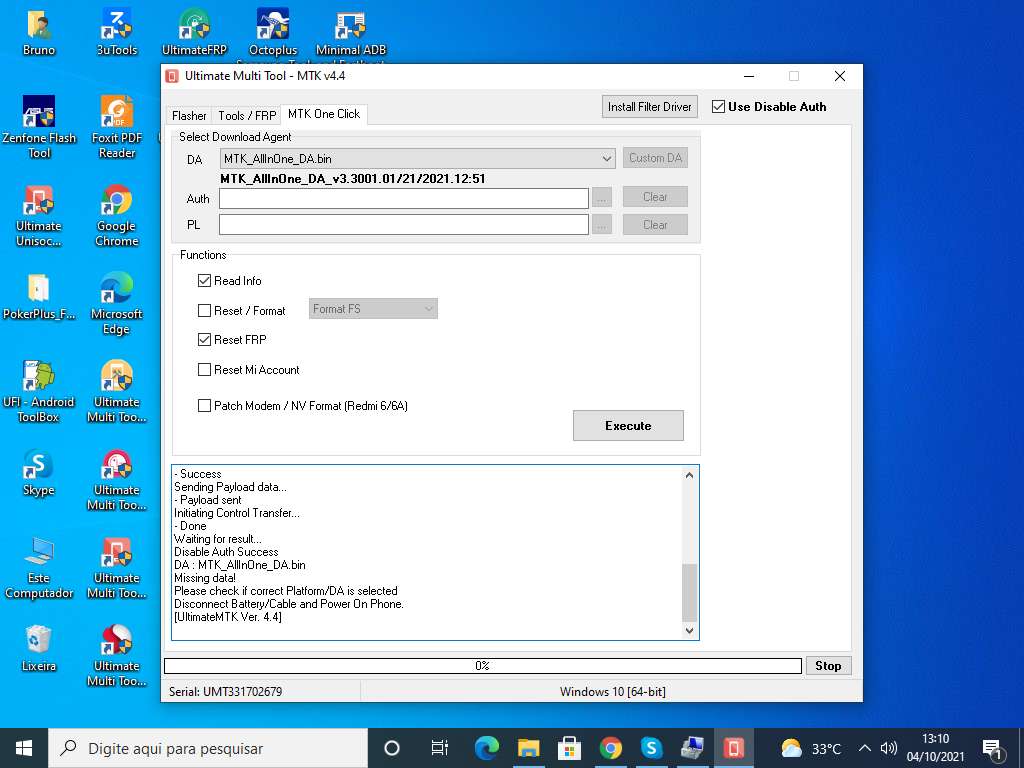Select the MTK One Click tab
Viewport: 1024px width, 768px height.
[324, 114]
